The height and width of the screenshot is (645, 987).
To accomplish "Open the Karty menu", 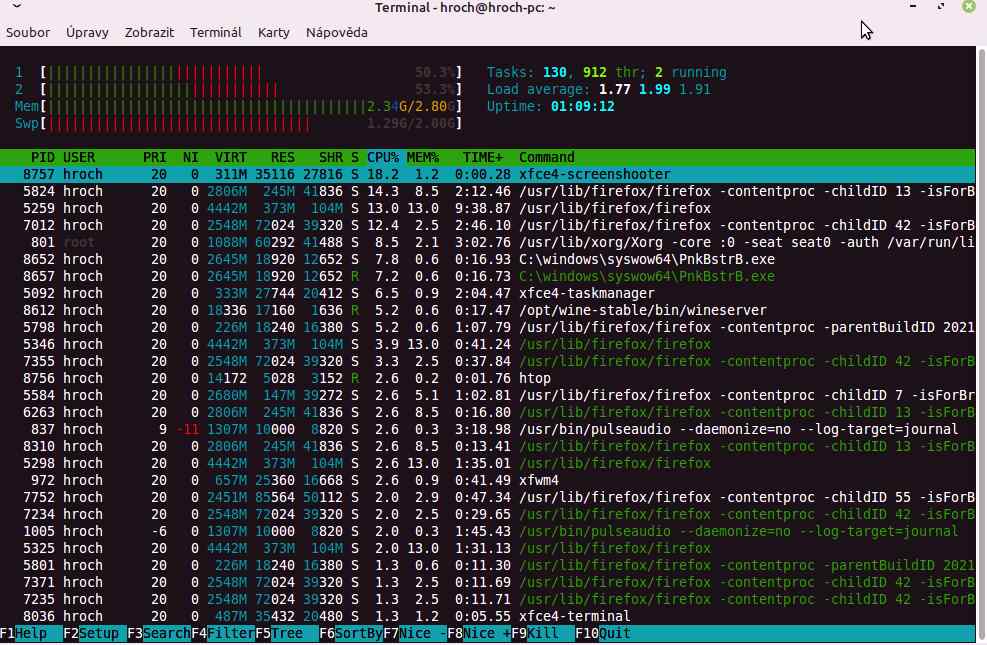I will click(x=273, y=32).
